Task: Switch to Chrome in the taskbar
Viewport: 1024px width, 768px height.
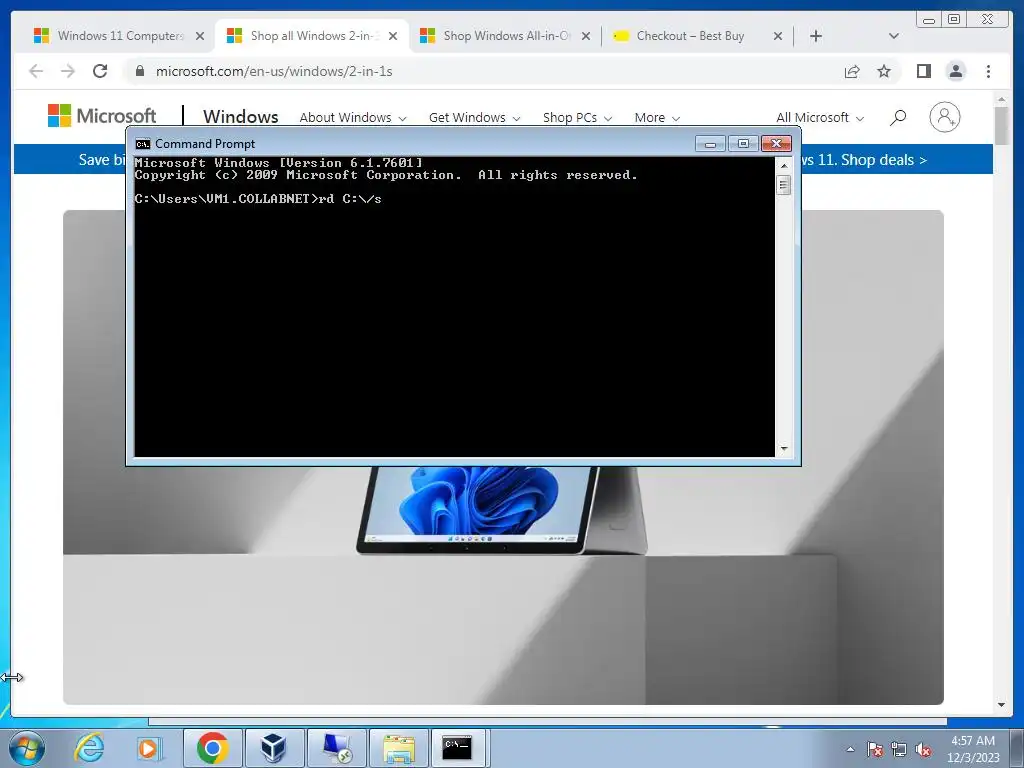Action: pyautogui.click(x=212, y=748)
